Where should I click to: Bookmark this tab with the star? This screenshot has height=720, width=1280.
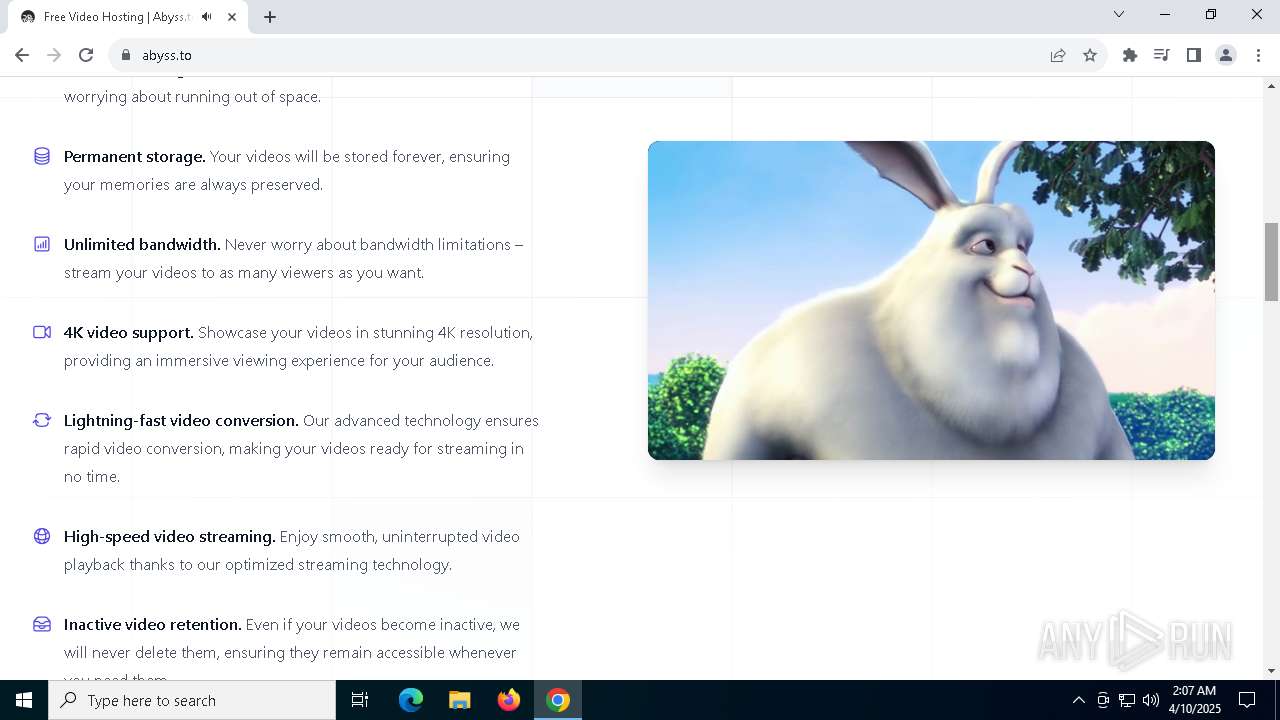coord(1090,55)
